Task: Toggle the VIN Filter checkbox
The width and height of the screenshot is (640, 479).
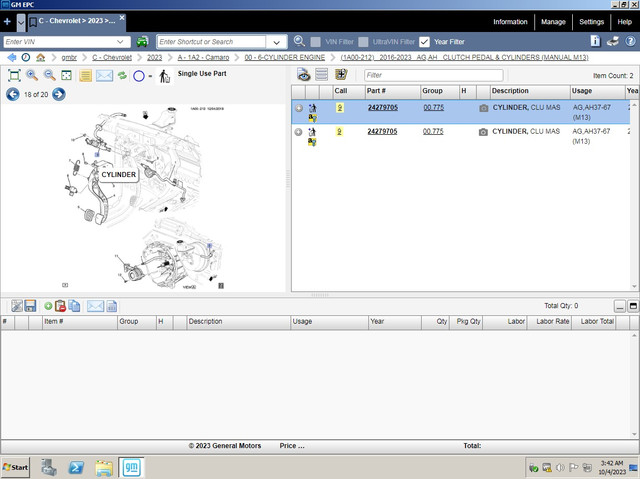Action: pyautogui.click(x=316, y=42)
